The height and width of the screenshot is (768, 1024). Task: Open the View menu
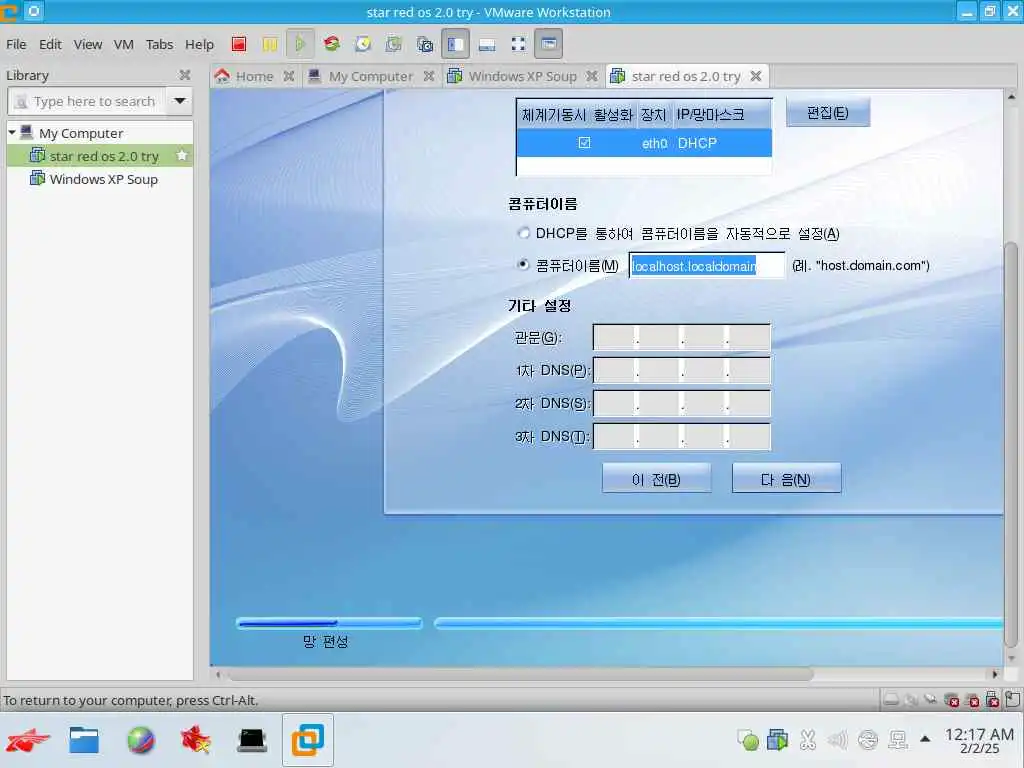tap(88, 44)
